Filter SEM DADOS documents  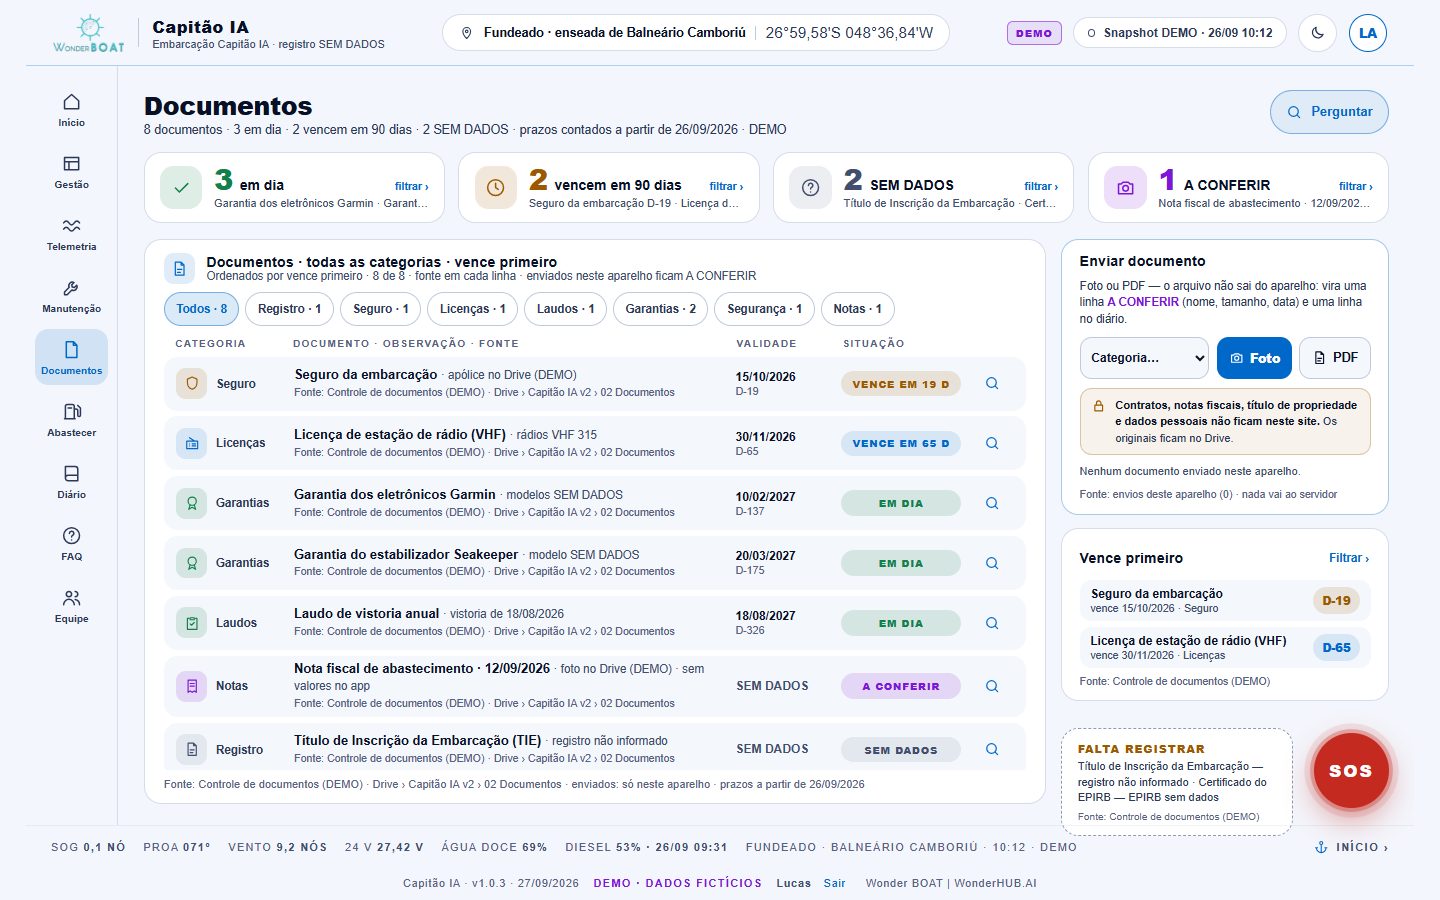click(1041, 186)
